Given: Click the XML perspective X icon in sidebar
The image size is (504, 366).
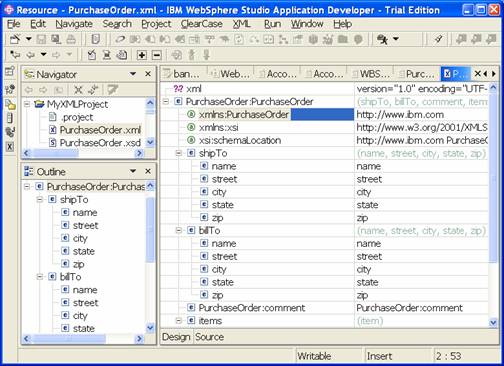Looking at the screenshot, I should (x=10, y=146).
